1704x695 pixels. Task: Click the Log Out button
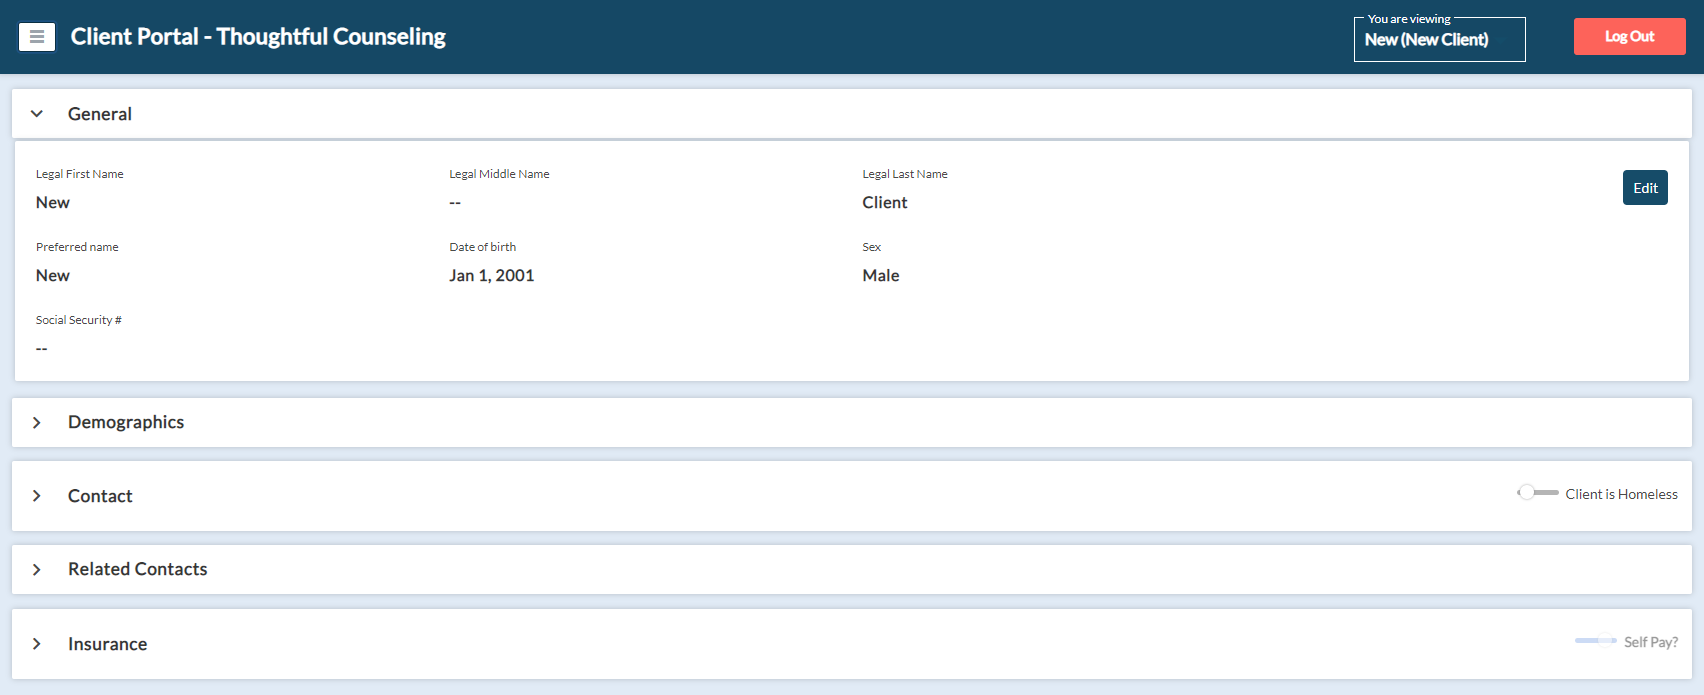pos(1629,37)
